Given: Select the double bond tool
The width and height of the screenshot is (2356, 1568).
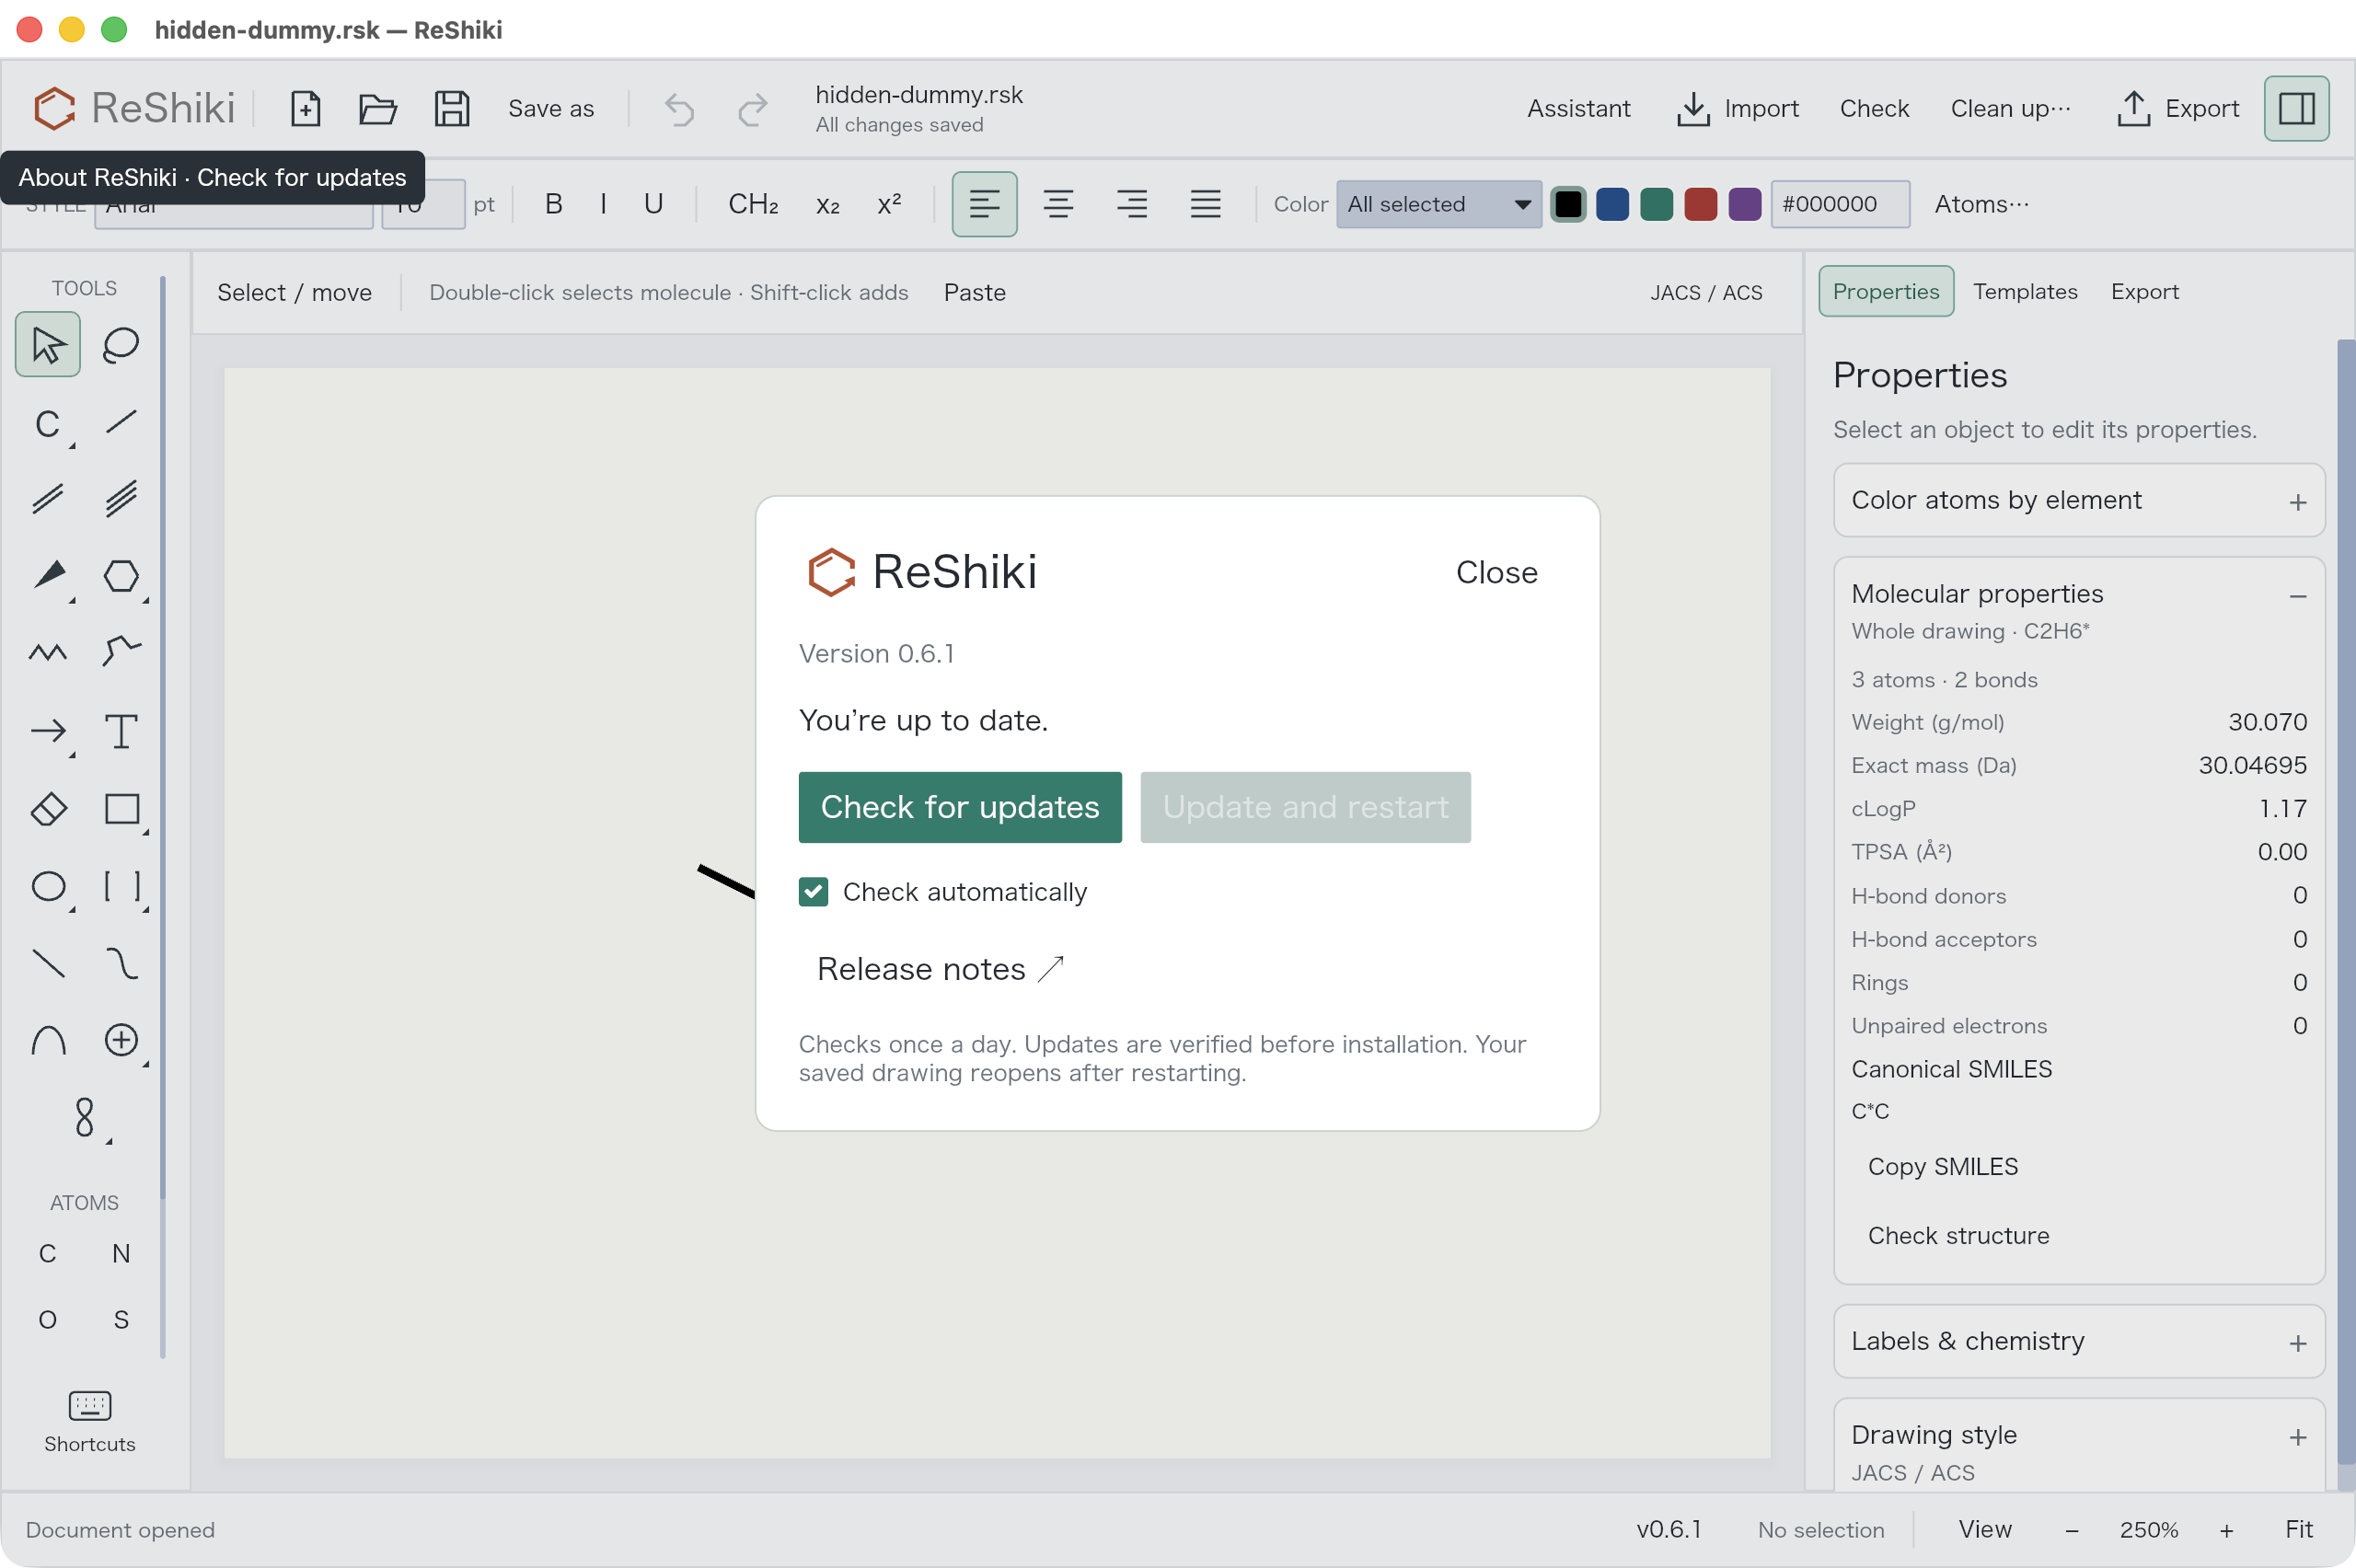Looking at the screenshot, I should click(48, 498).
